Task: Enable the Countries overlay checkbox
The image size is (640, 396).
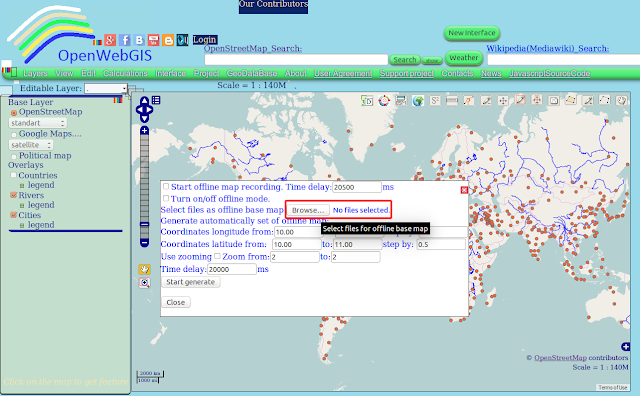Action: 13,175
